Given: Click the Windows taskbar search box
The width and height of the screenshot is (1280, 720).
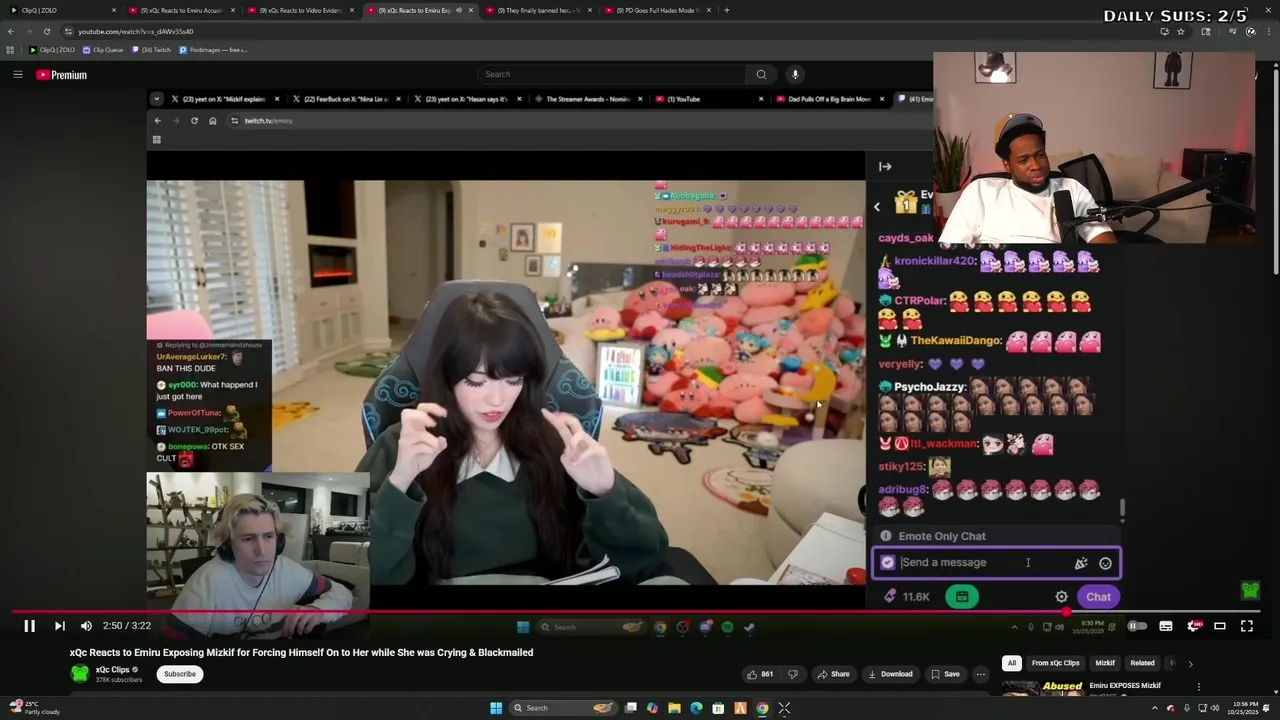Looking at the screenshot, I should (564, 708).
